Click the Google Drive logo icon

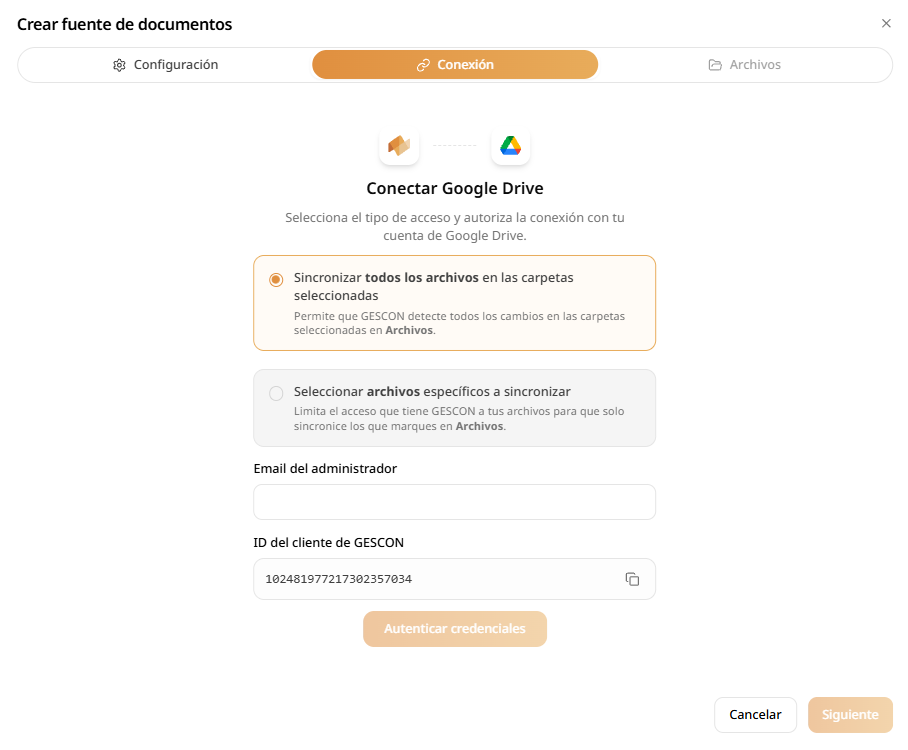pyautogui.click(x=511, y=145)
